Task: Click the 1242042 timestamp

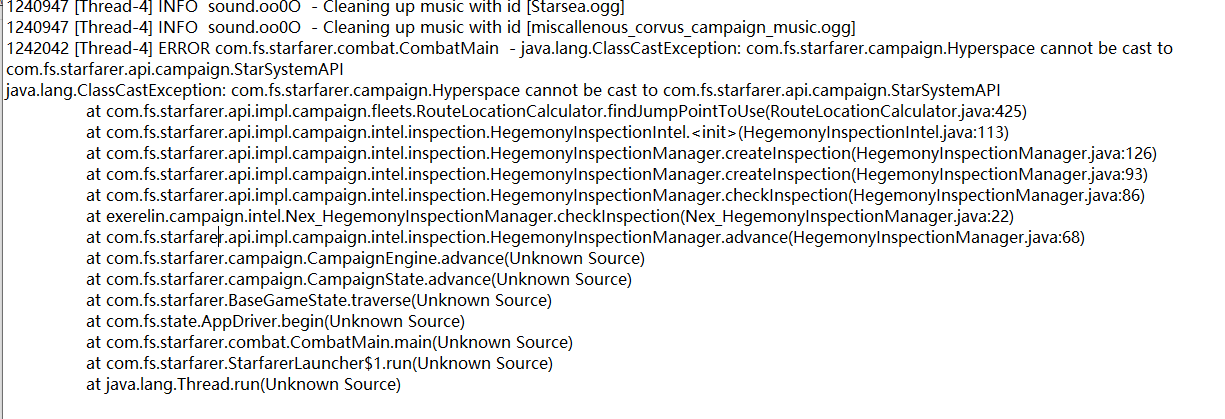Action: coord(35,49)
